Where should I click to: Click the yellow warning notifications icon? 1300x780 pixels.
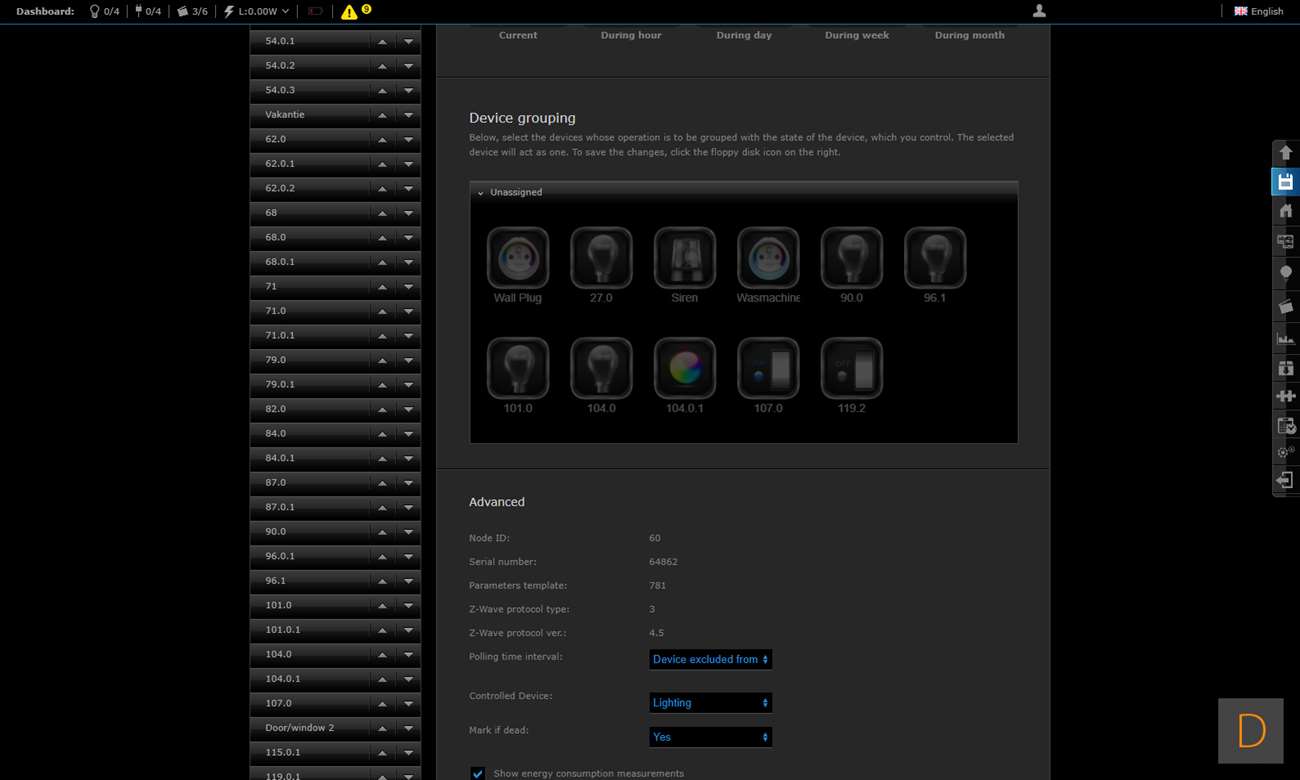click(x=349, y=12)
